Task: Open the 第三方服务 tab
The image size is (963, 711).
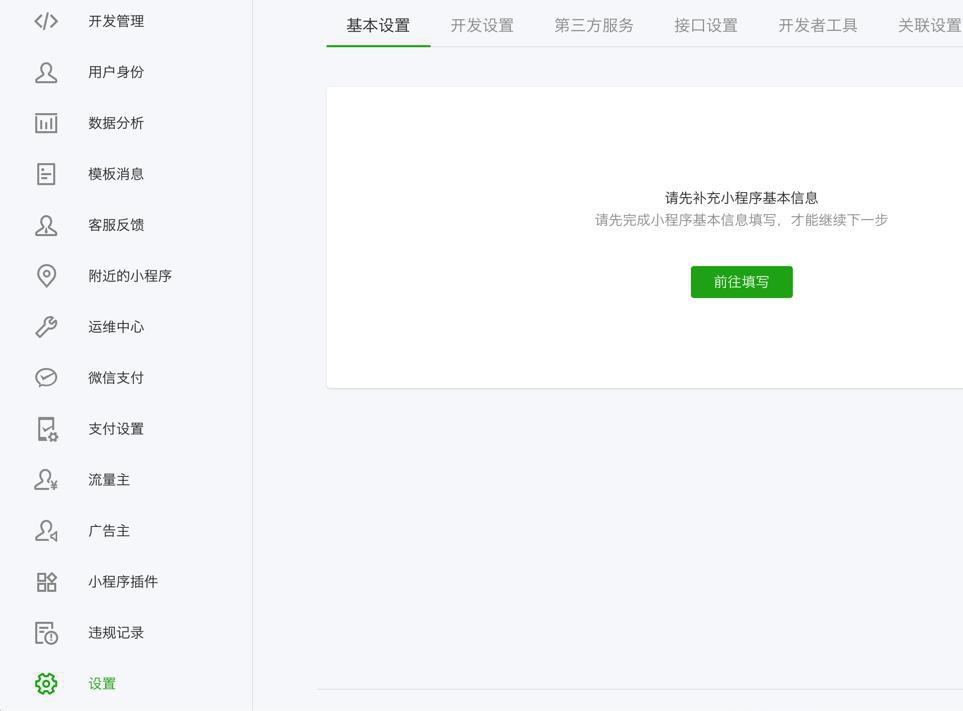Action: click(594, 26)
